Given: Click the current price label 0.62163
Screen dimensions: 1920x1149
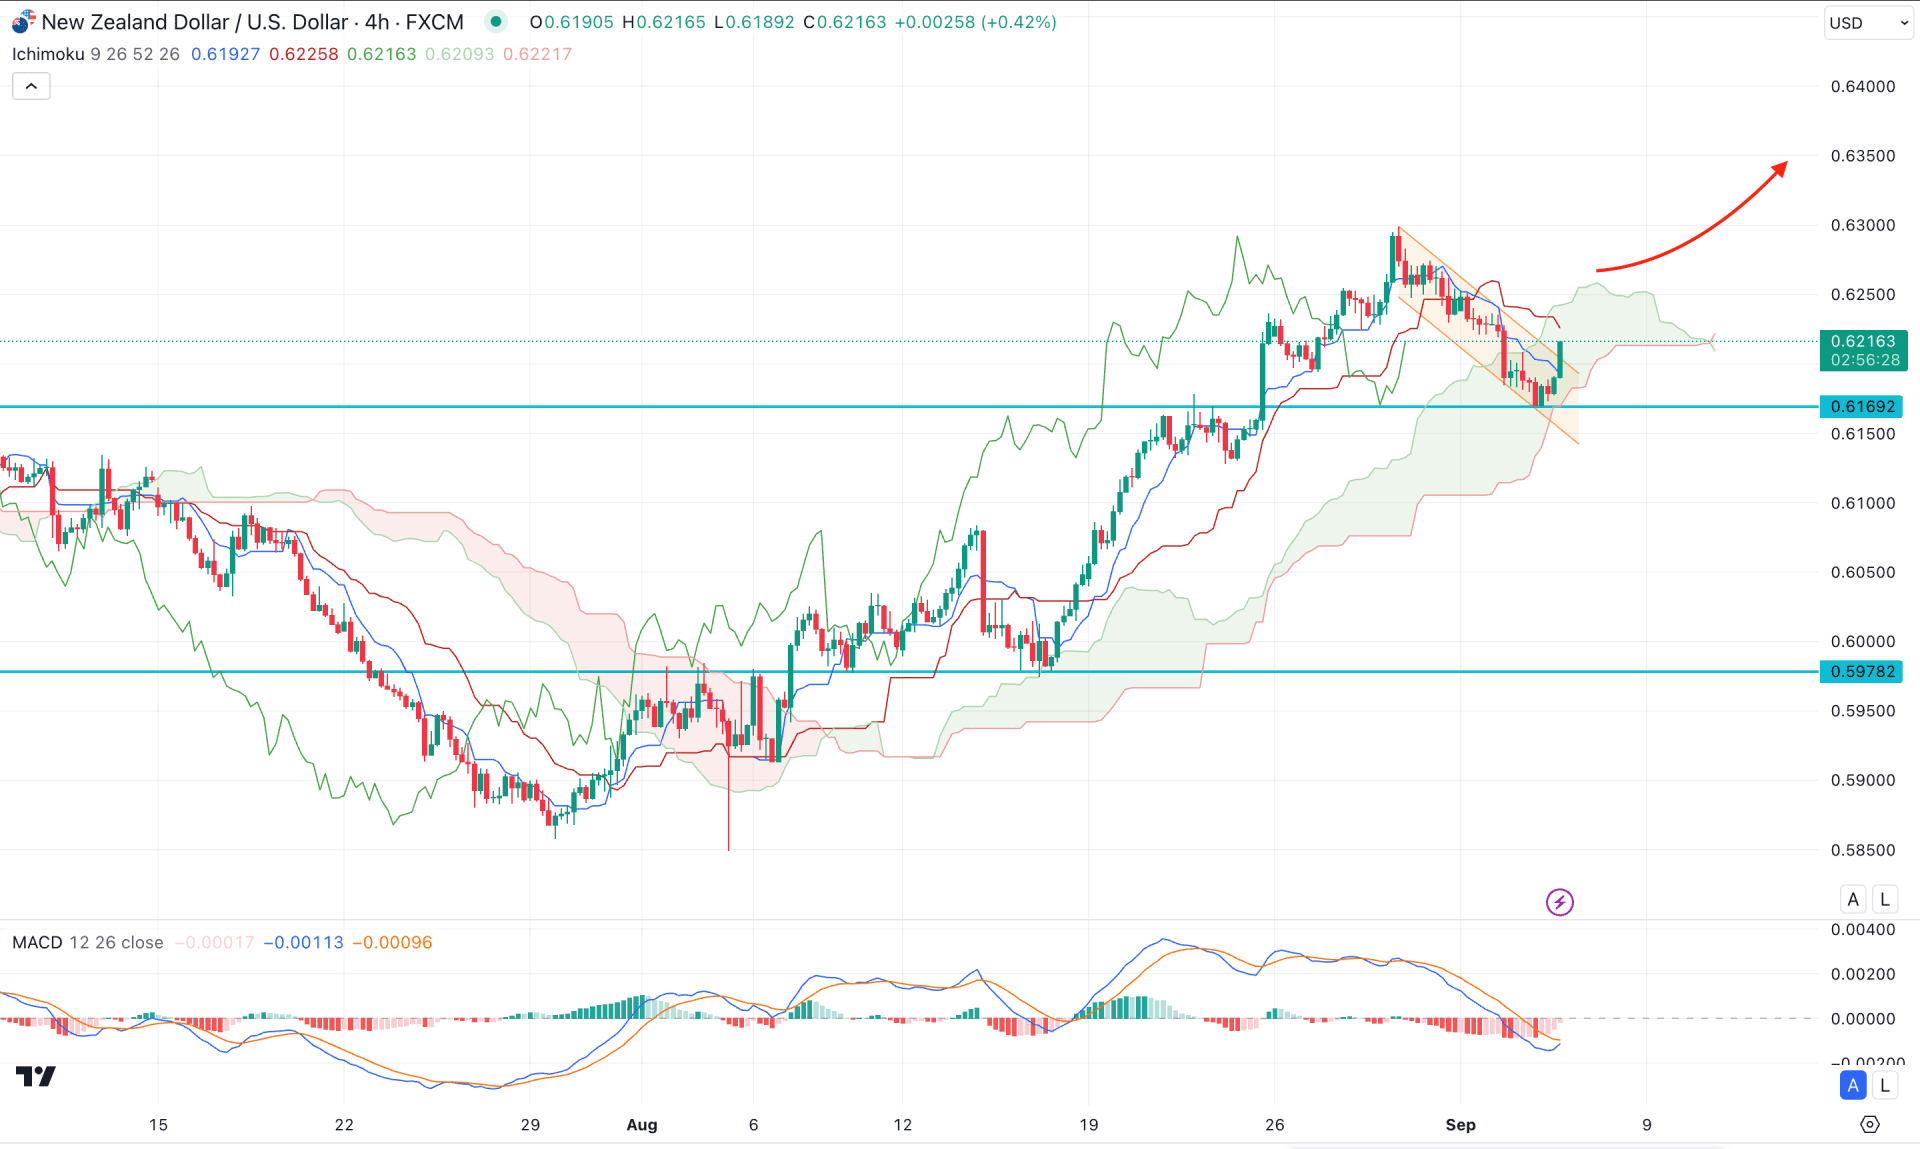Looking at the screenshot, I should (1863, 341).
